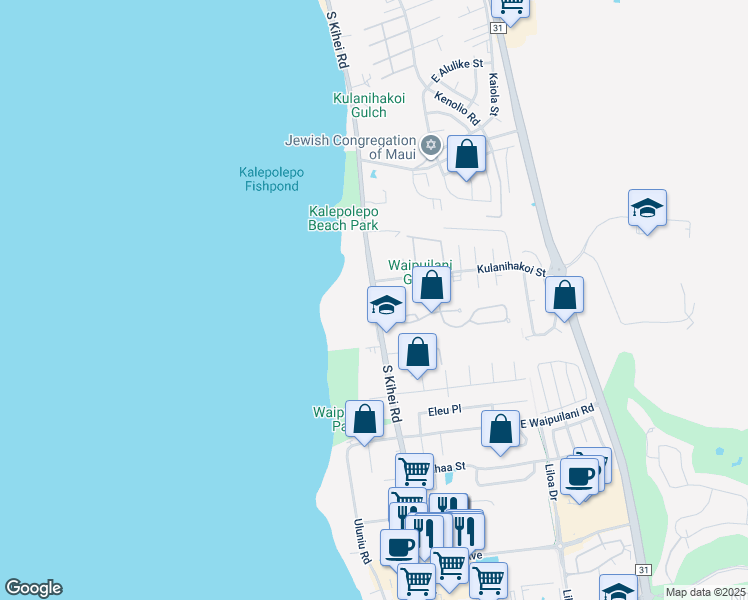
Task: Click the Liloa Dr street label
Action: pos(551,482)
